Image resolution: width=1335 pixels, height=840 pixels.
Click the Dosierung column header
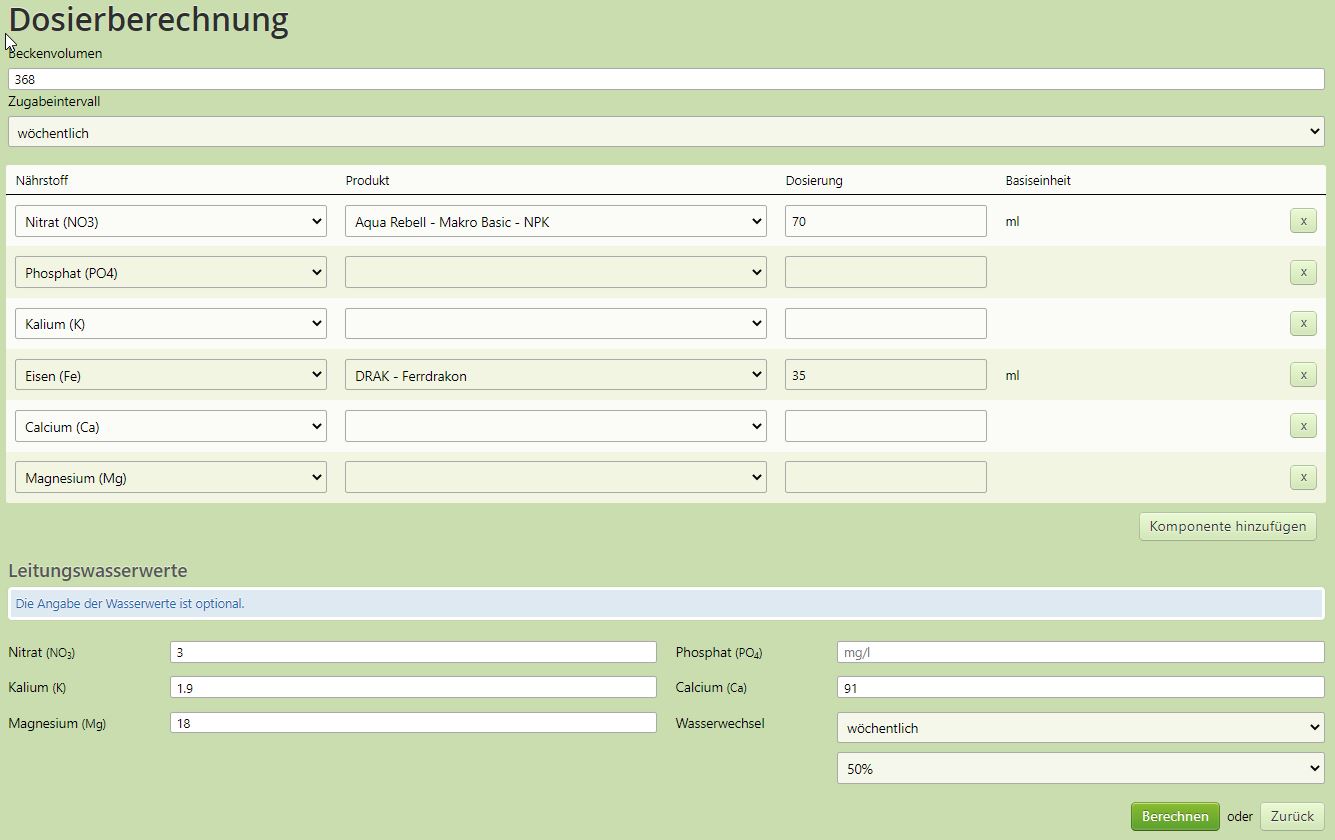[x=814, y=180]
